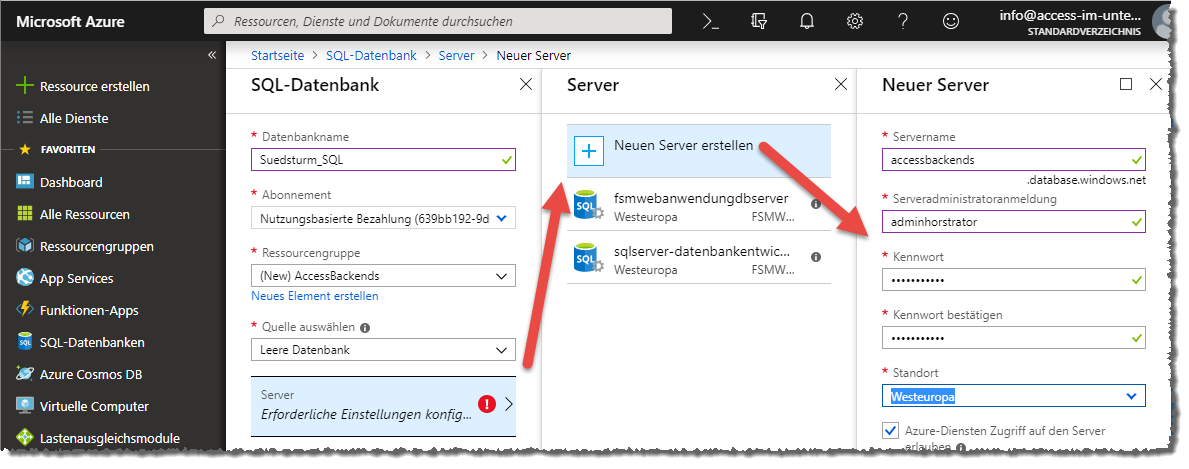Viewport: 1189px width, 469px height.
Task: Click the .database.windows.net suffix text
Action: (1086, 181)
